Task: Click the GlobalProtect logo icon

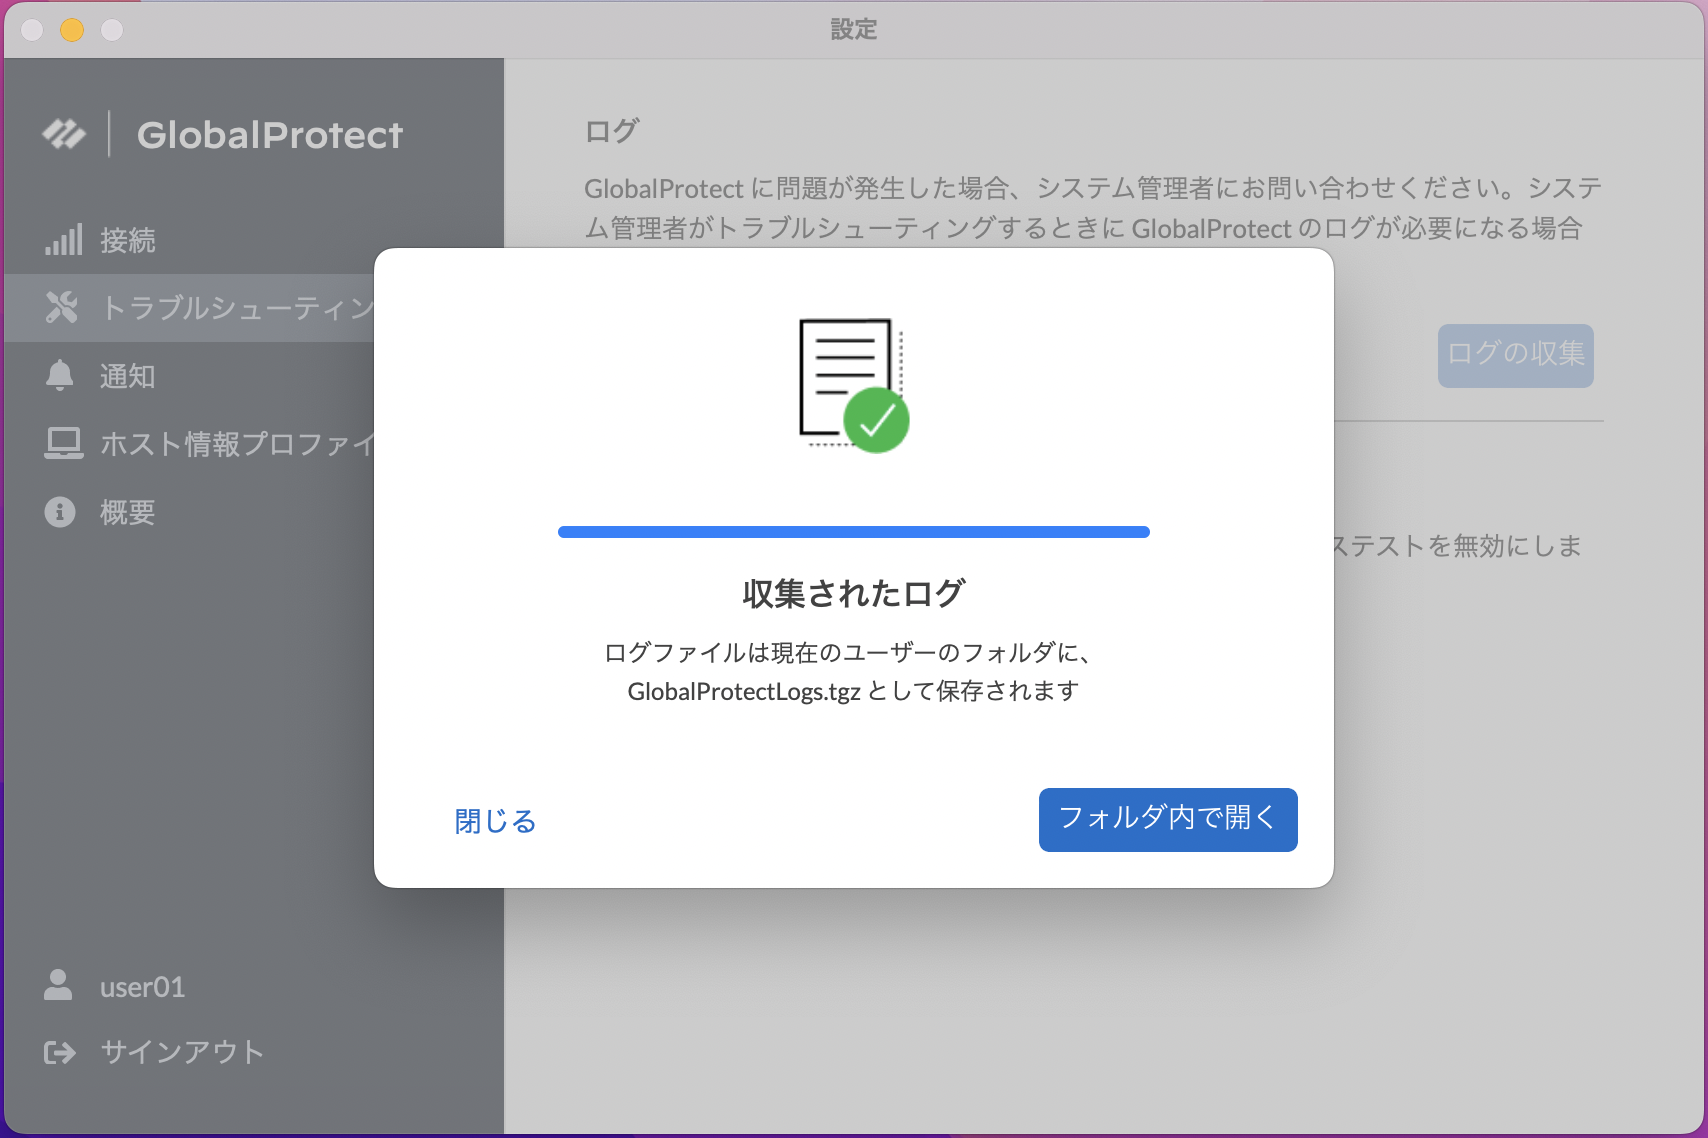Action: click(64, 134)
